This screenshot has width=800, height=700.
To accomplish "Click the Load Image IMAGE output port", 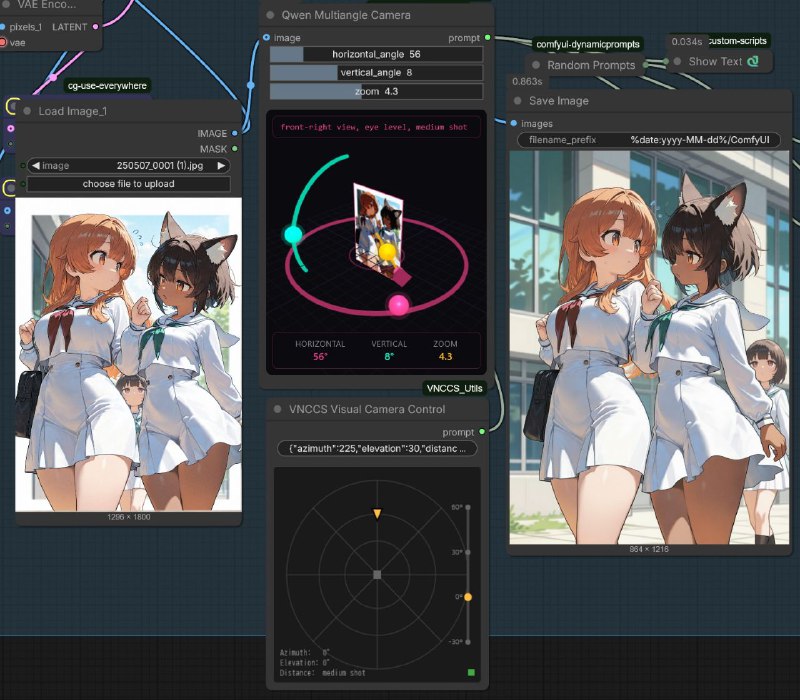I will pos(235,133).
